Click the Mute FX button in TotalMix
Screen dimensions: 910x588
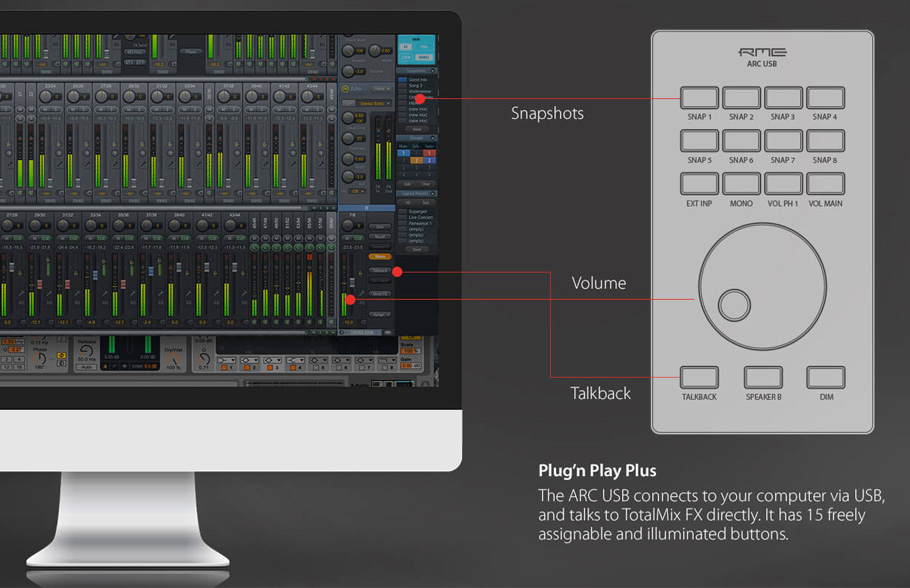380,294
